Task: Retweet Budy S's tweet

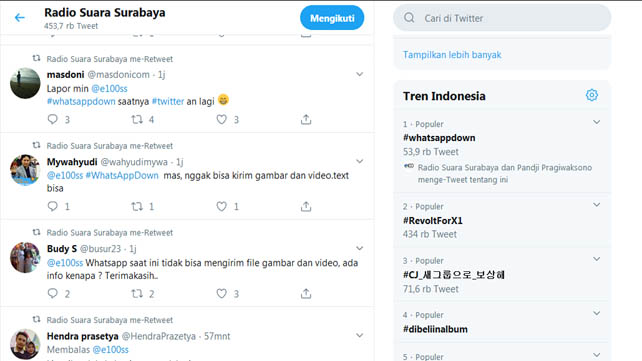Action: (x=137, y=293)
